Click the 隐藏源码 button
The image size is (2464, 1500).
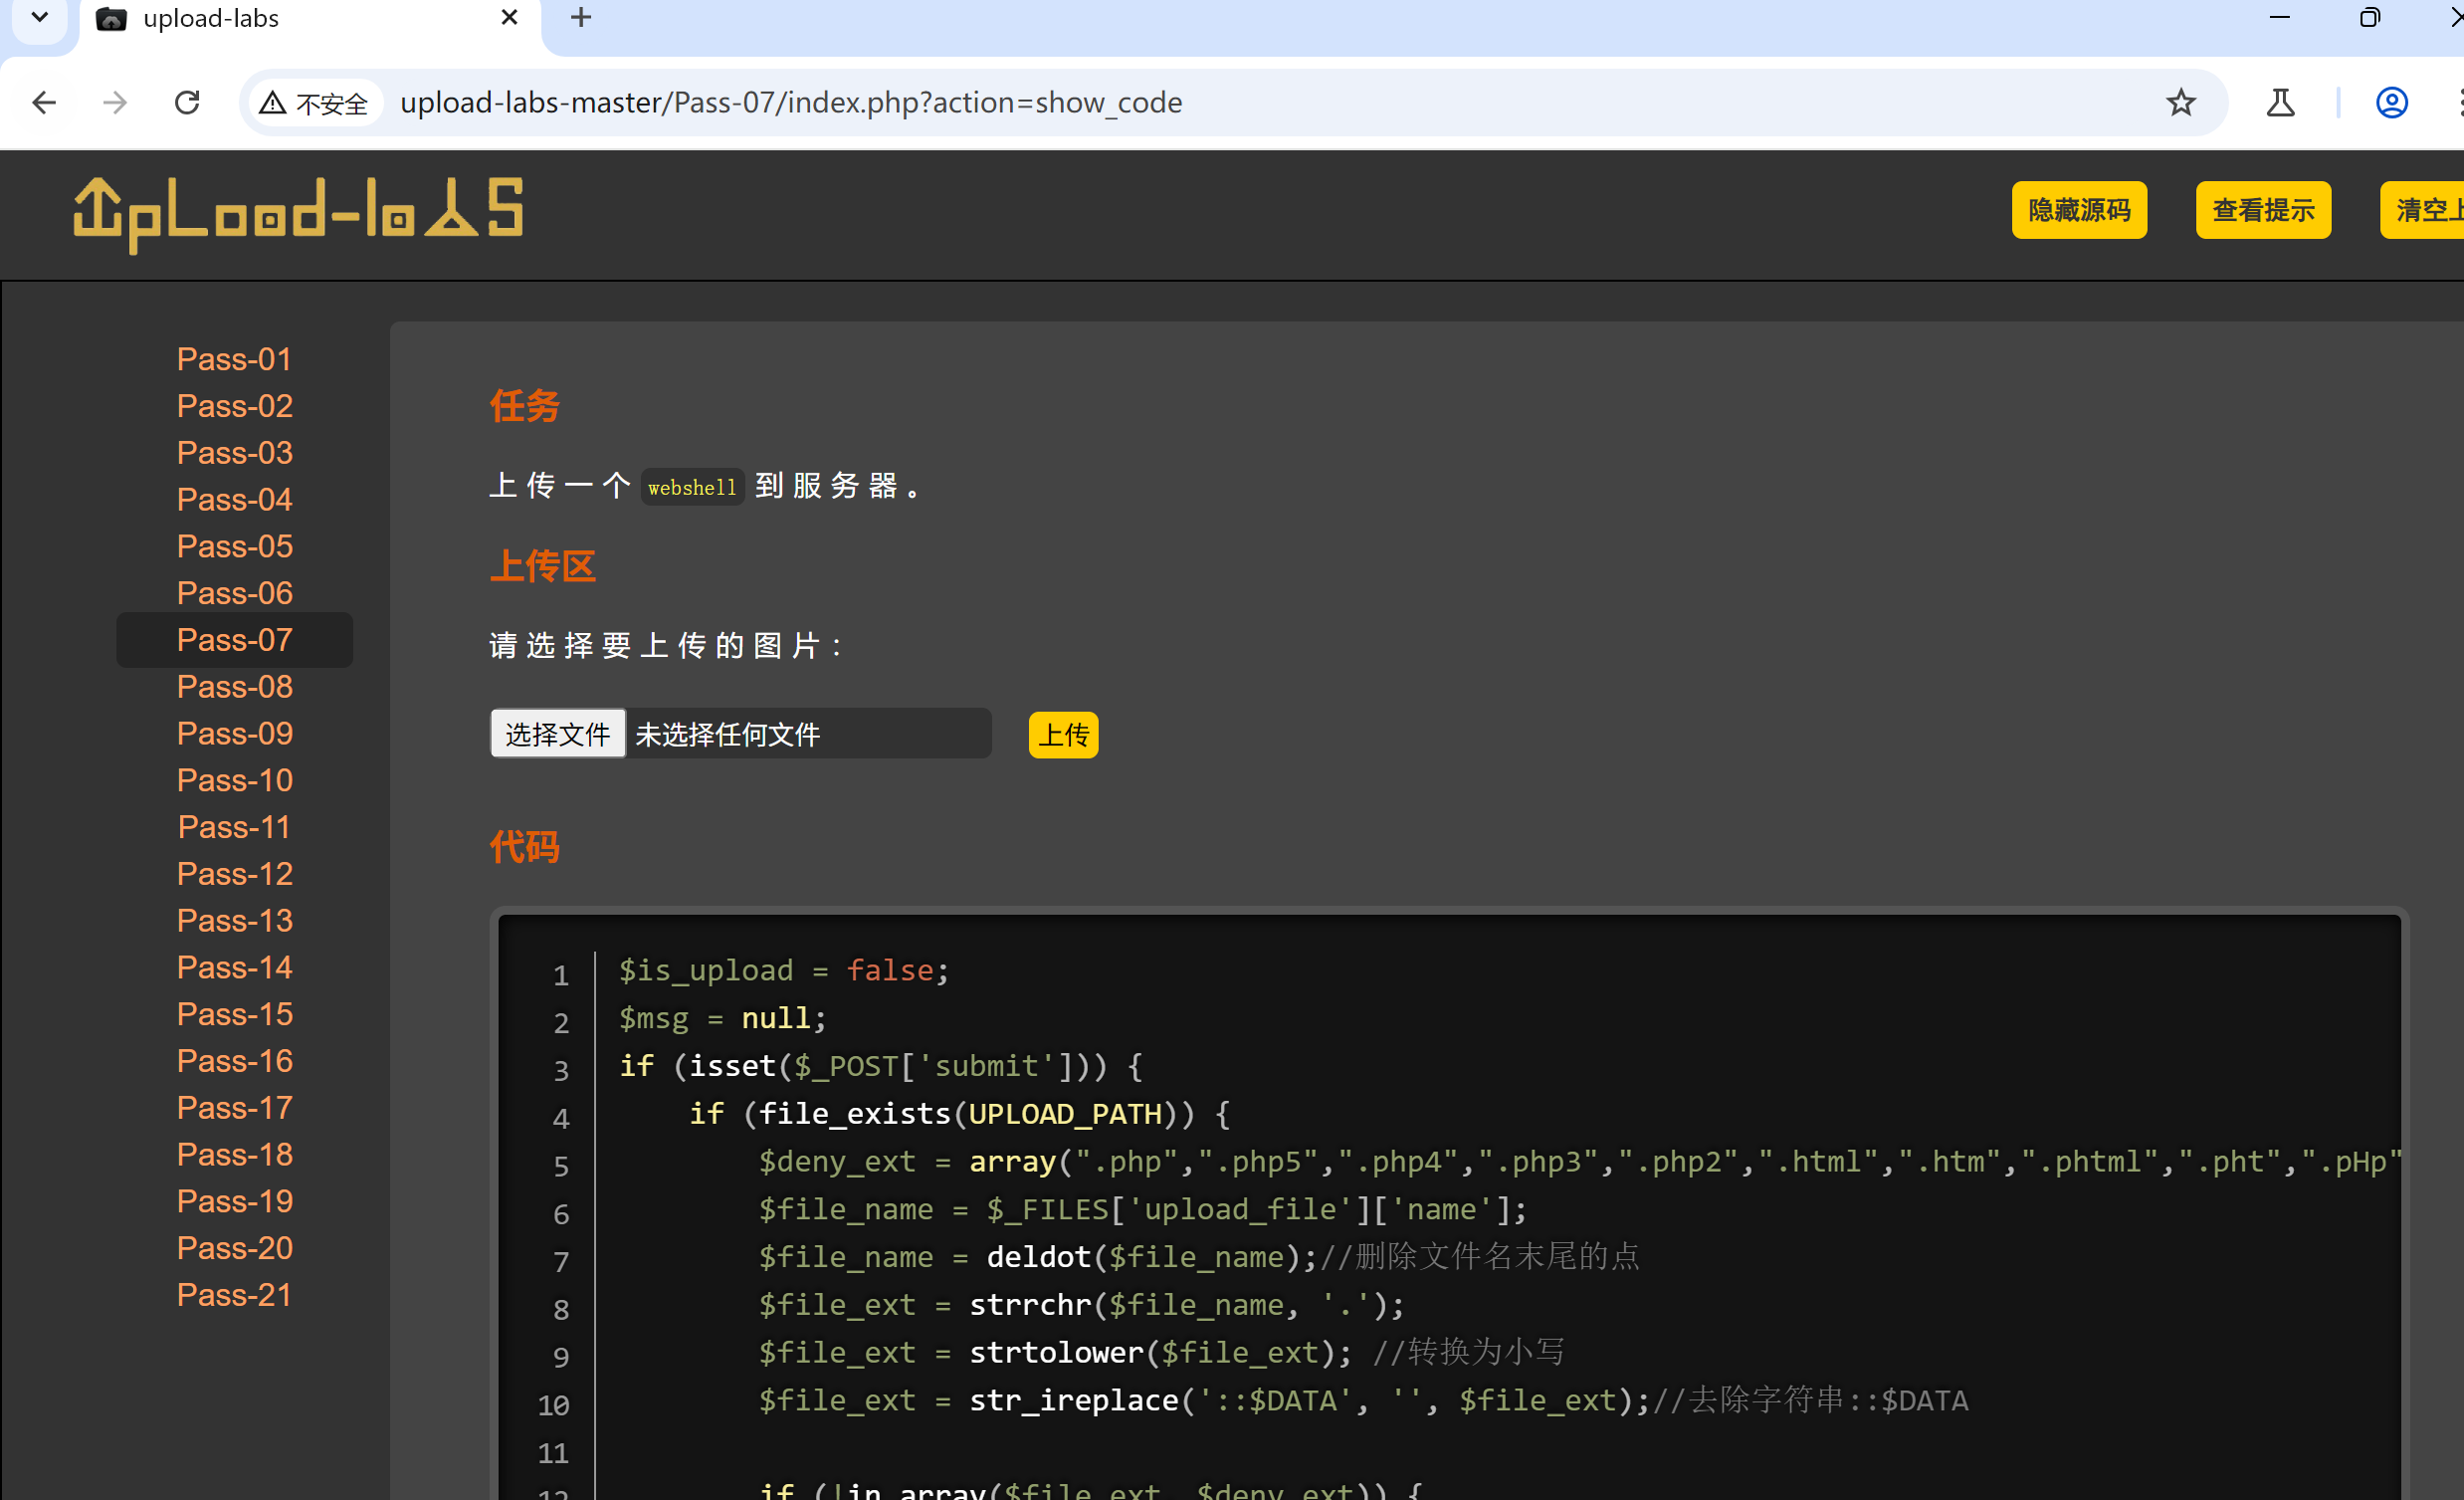point(2078,210)
